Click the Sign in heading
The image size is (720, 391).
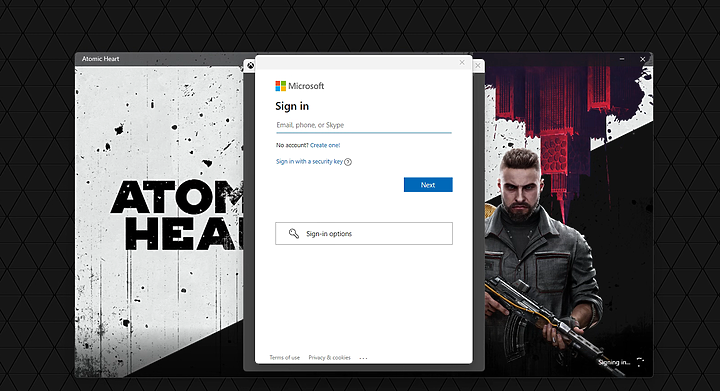pos(292,106)
